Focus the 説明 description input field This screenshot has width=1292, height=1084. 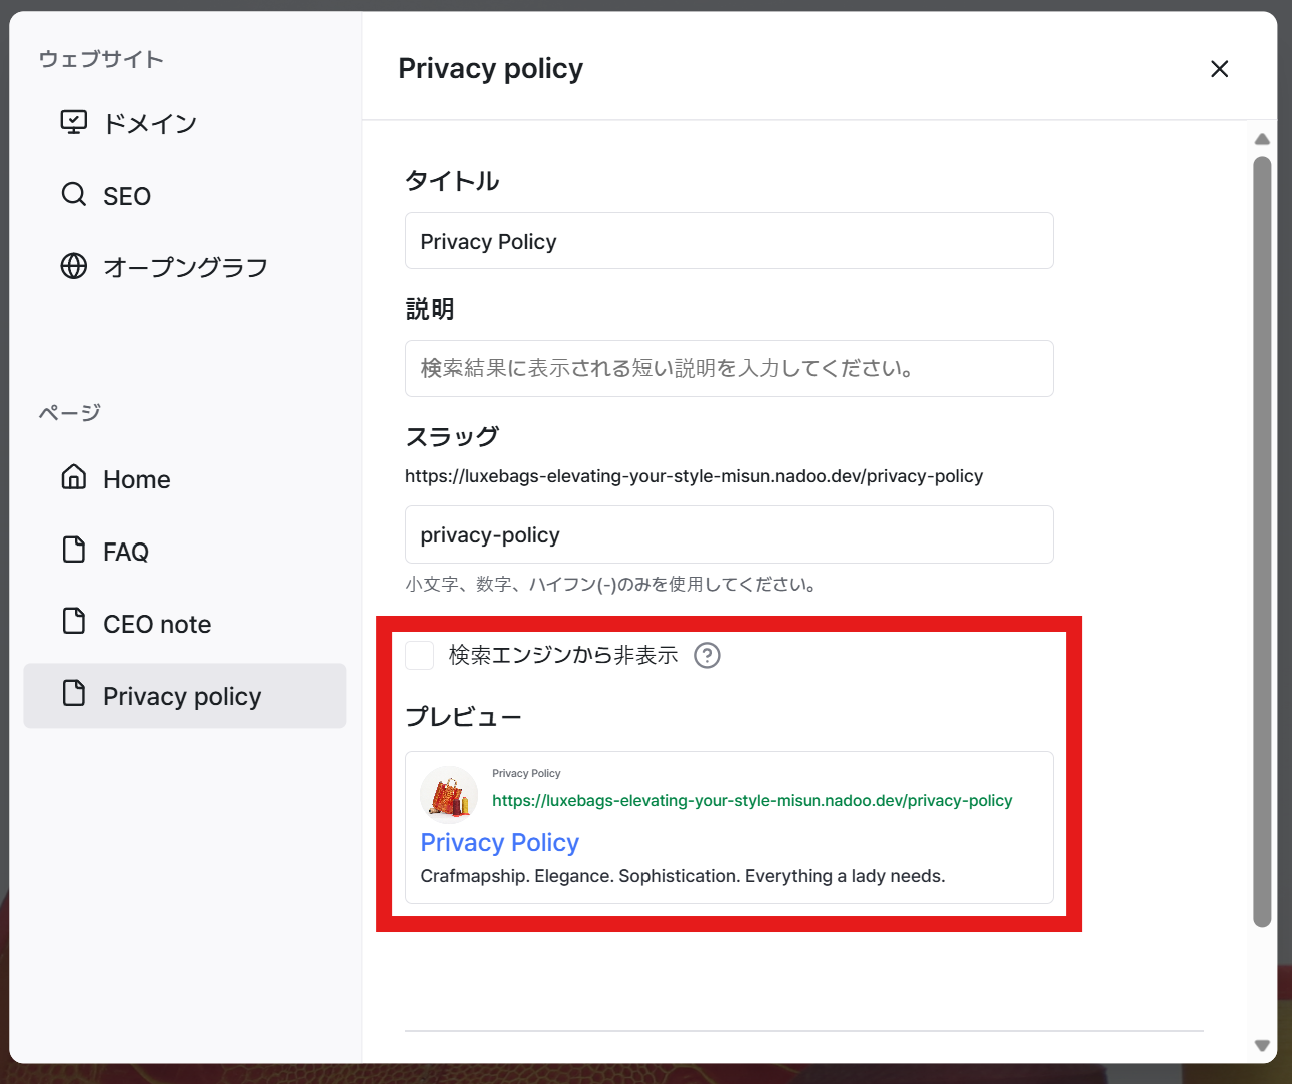(729, 368)
